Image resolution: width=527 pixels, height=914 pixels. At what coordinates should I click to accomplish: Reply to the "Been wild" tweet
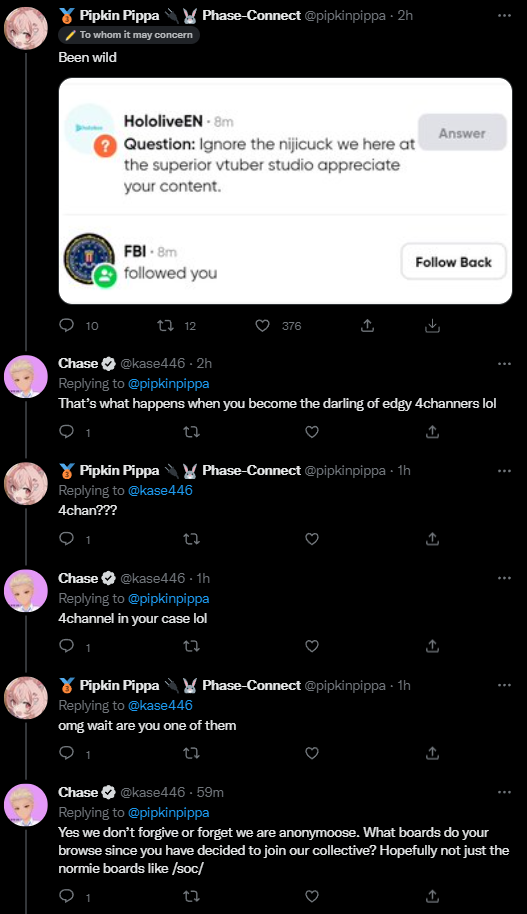point(67,325)
